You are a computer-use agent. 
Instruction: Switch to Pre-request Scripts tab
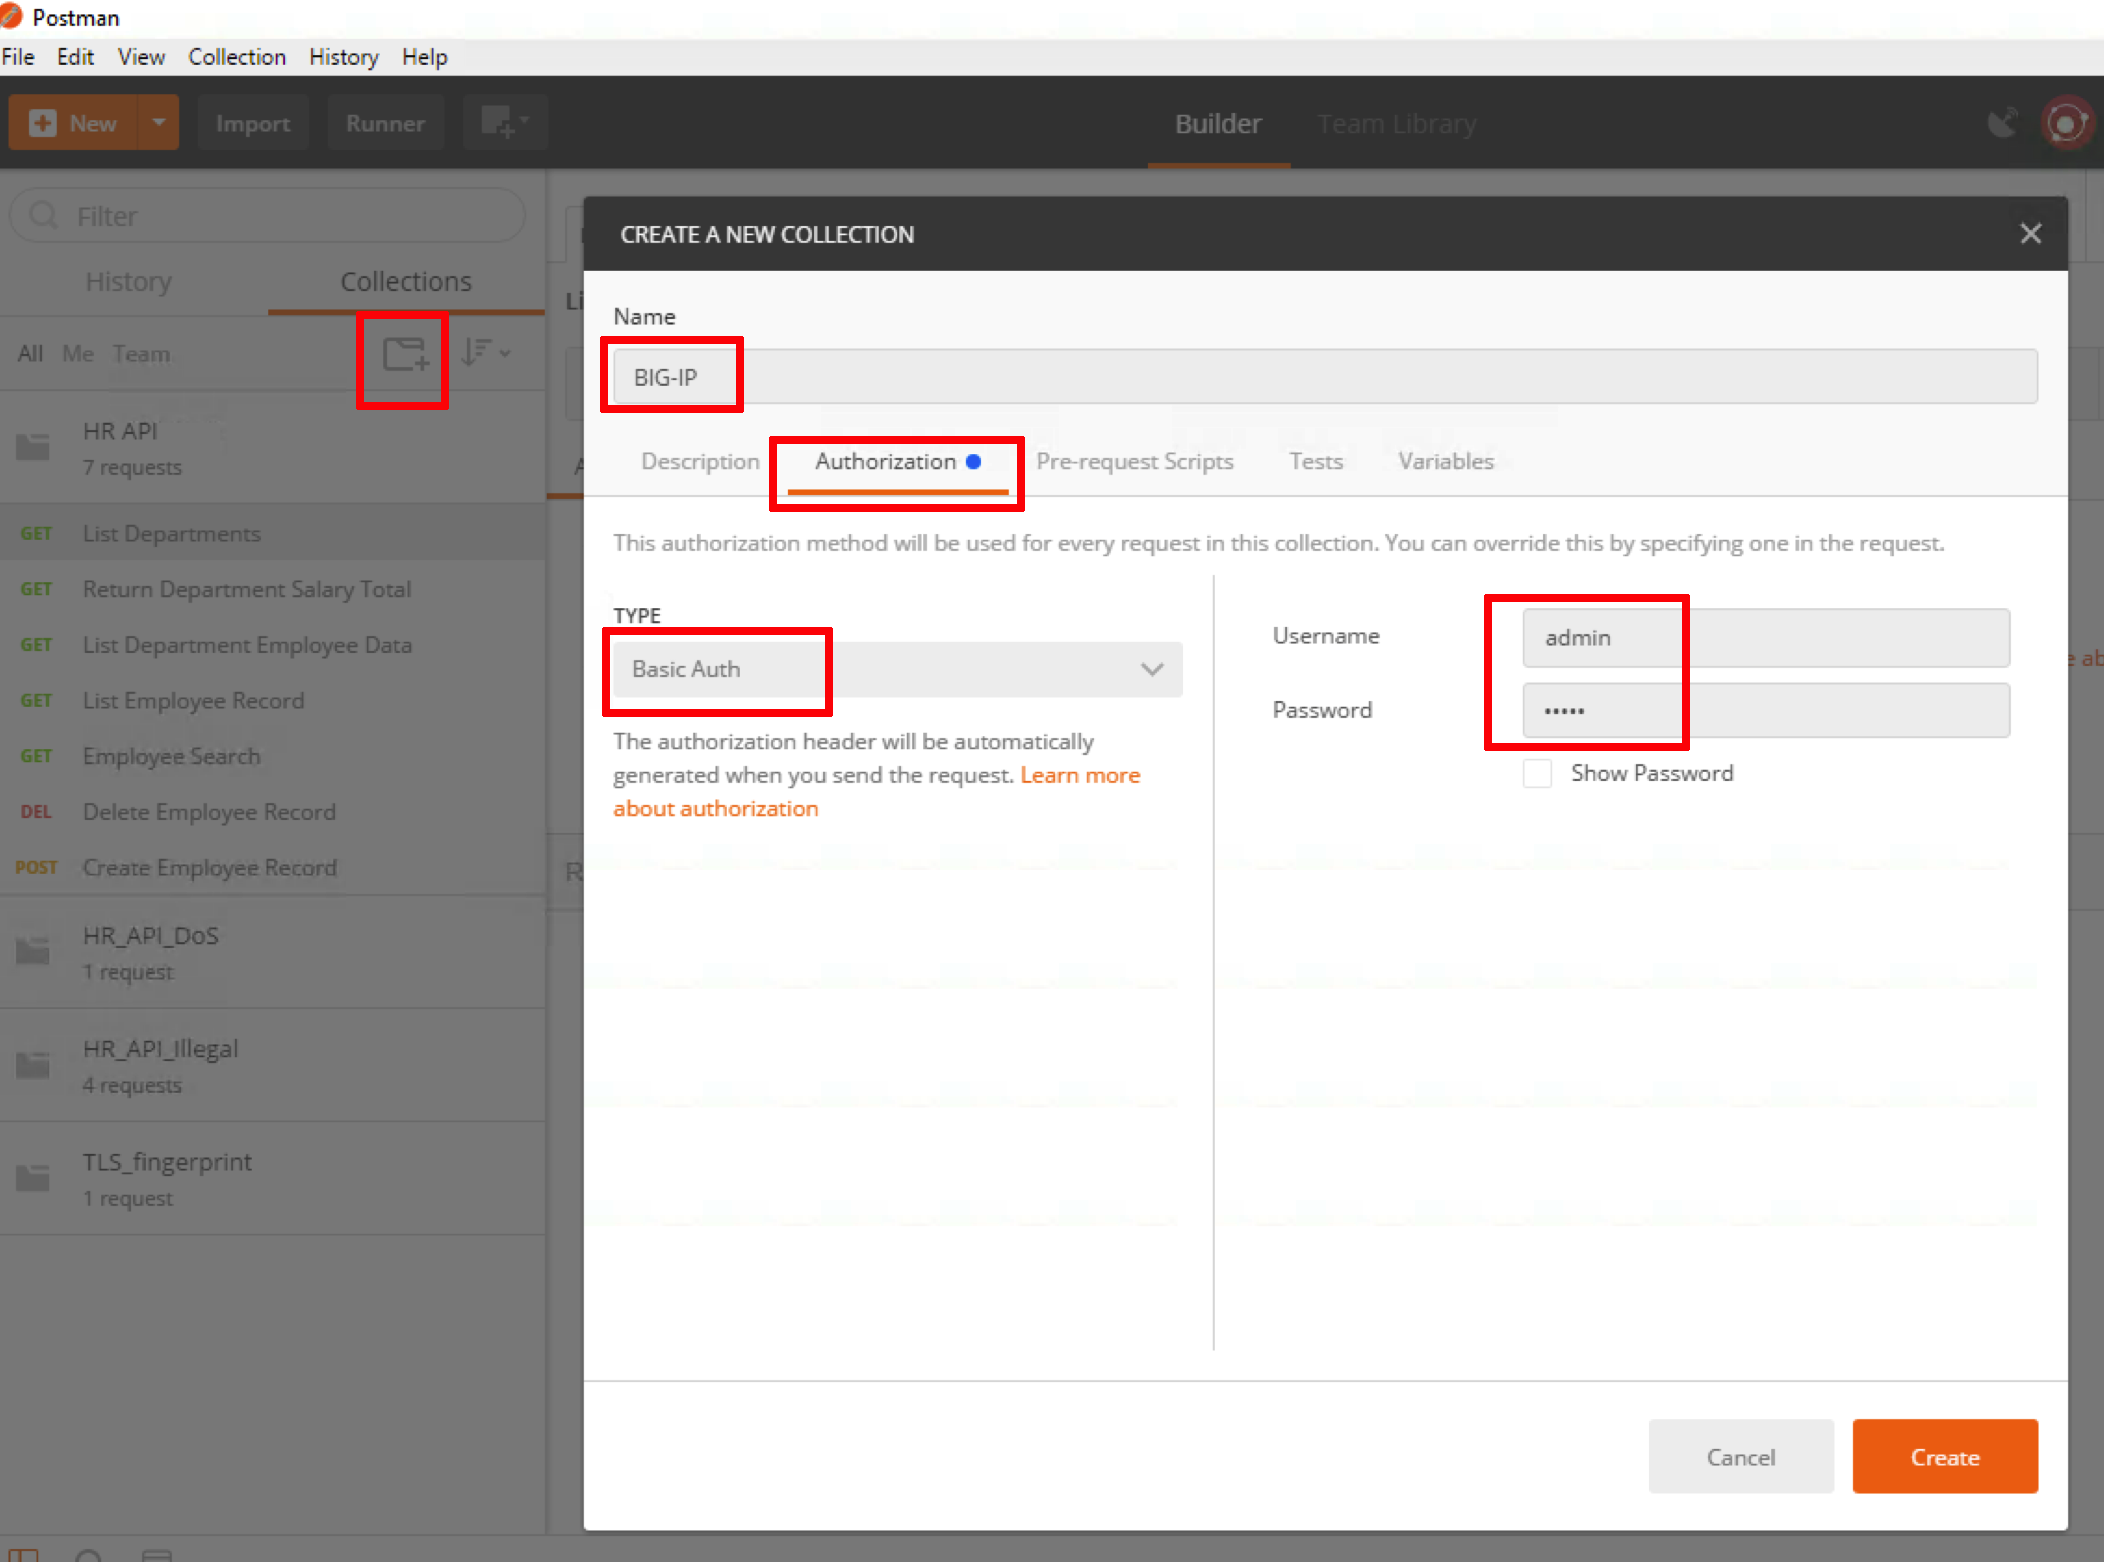pos(1135,461)
